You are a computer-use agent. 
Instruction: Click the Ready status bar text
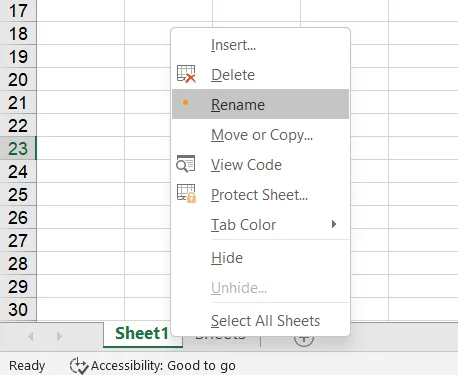[27, 366]
